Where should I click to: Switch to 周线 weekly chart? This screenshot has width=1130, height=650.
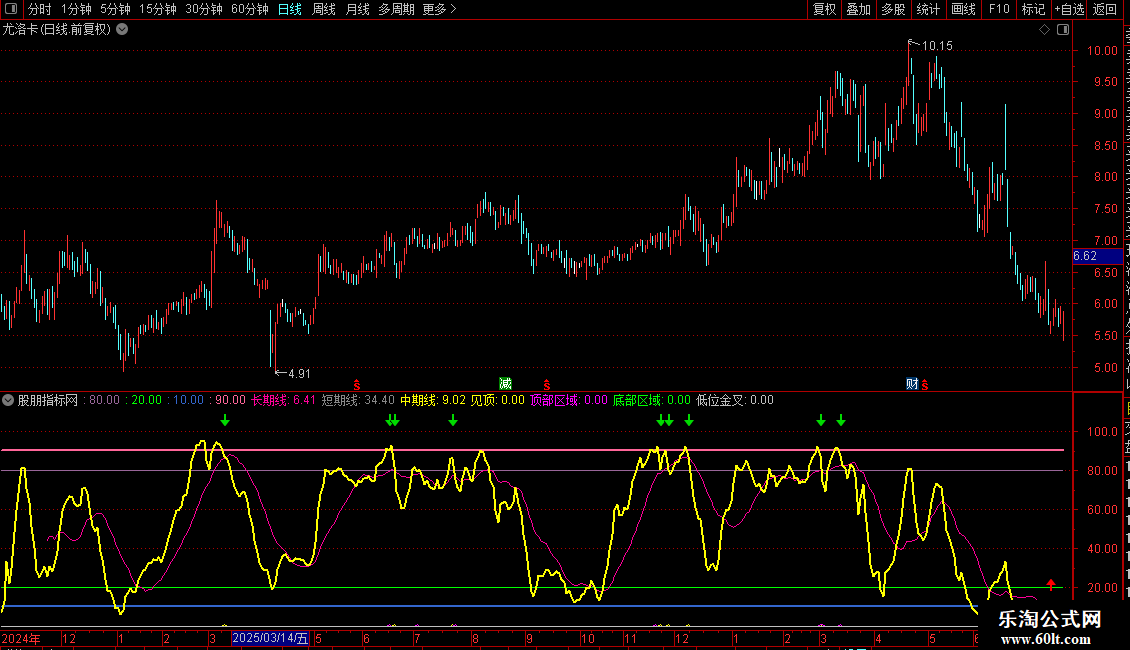pos(324,9)
